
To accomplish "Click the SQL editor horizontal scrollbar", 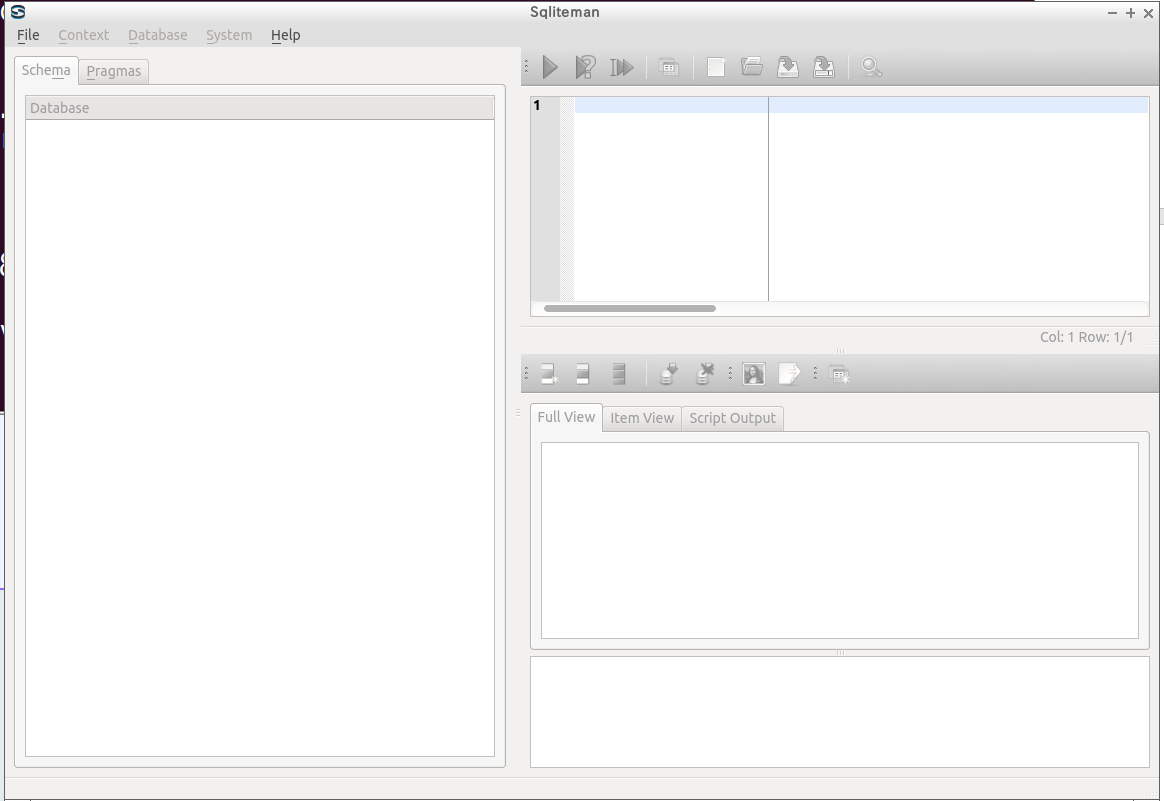I will coord(630,308).
